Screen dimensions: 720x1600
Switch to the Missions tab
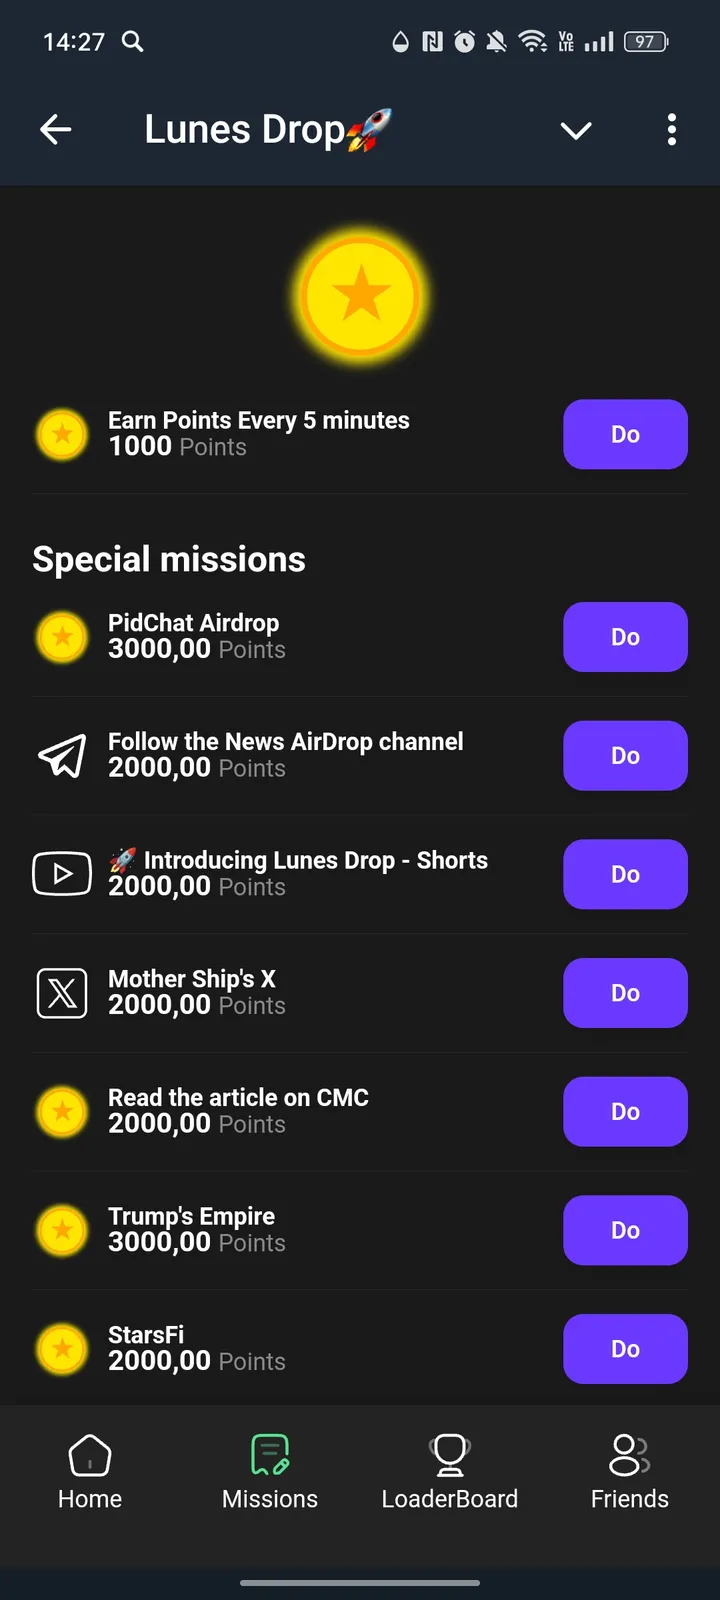(270, 1470)
